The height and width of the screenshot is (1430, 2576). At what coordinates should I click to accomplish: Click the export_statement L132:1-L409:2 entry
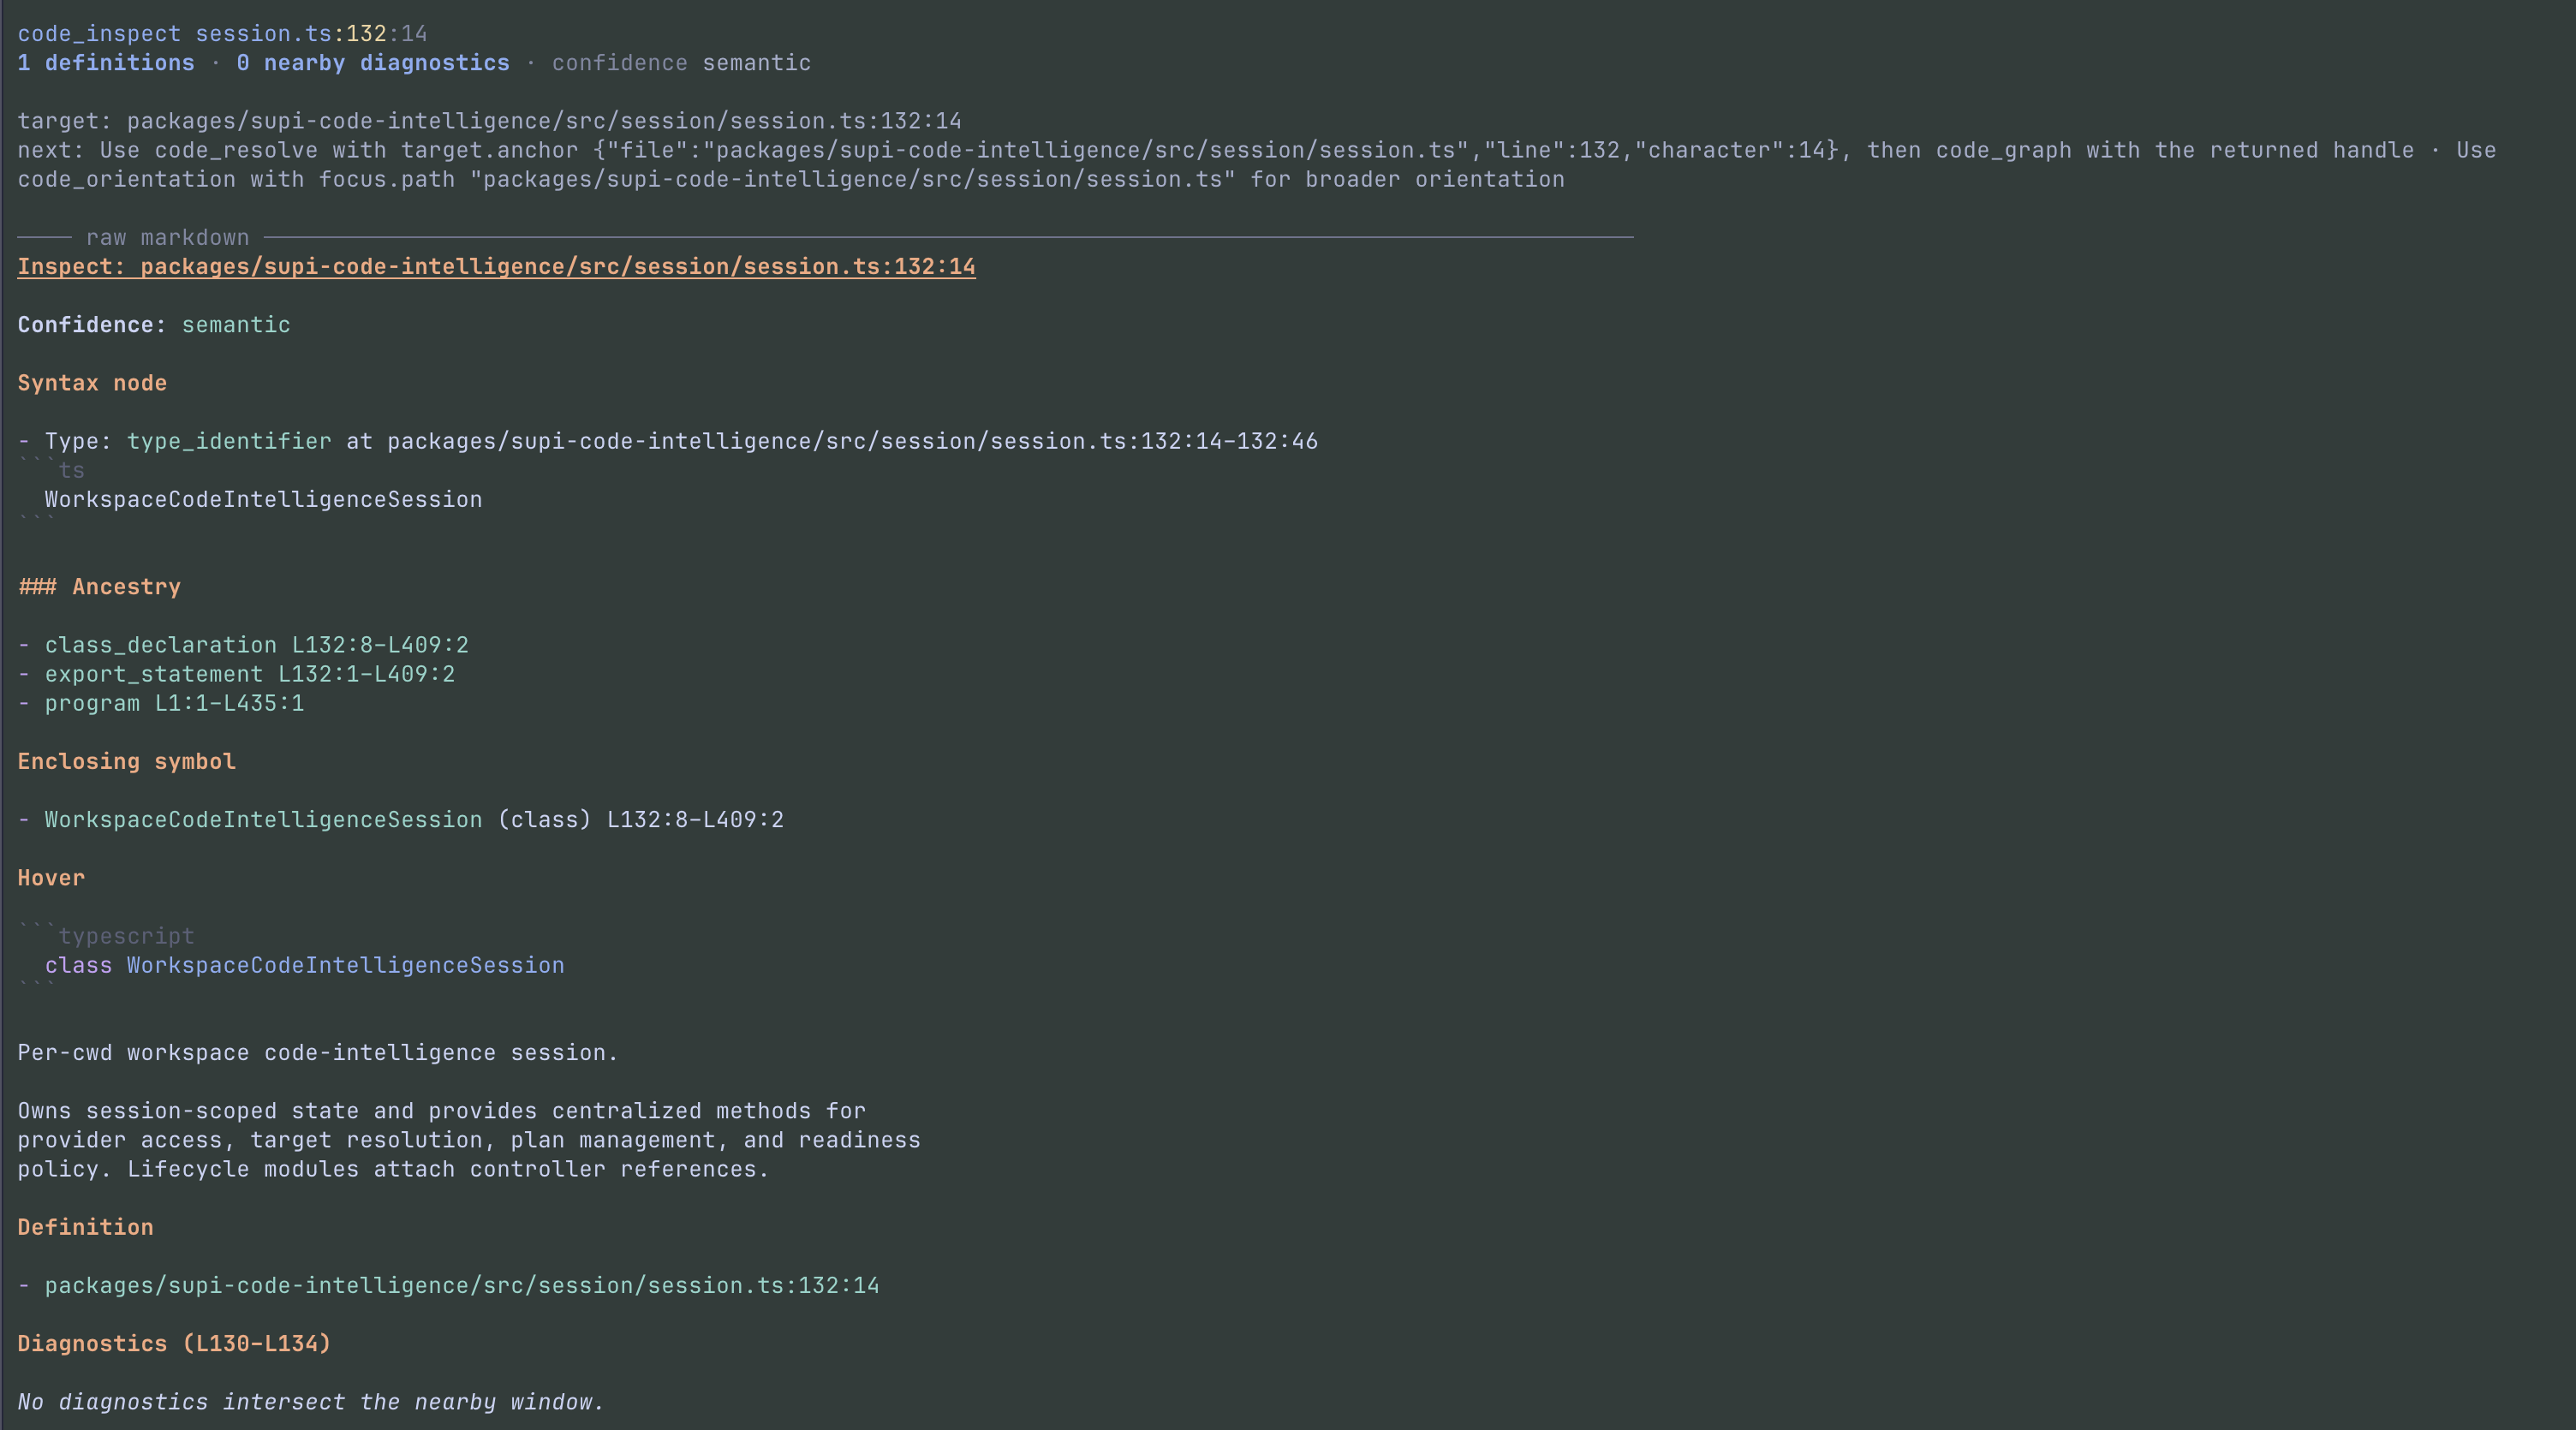249,674
